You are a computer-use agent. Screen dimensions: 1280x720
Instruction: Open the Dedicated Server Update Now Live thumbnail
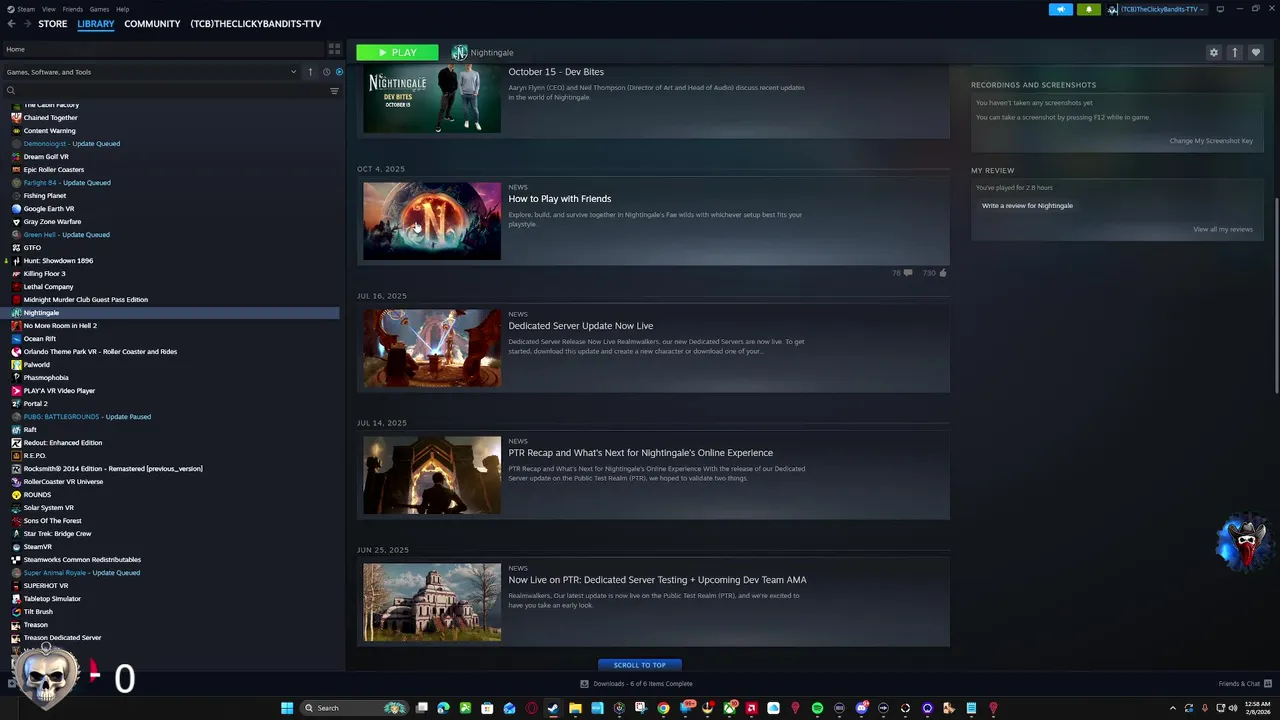click(432, 348)
